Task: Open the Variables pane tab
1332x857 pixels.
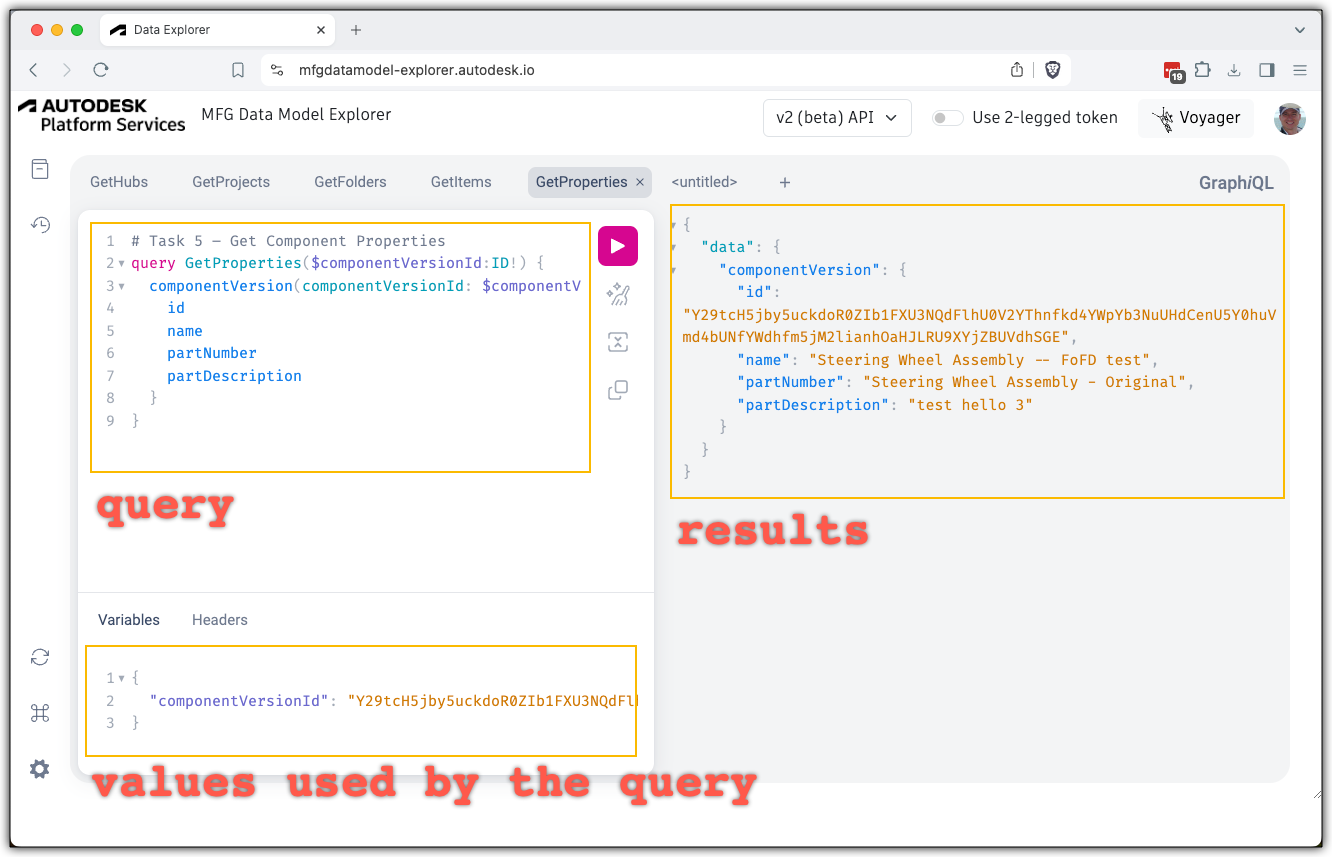Action: click(129, 620)
